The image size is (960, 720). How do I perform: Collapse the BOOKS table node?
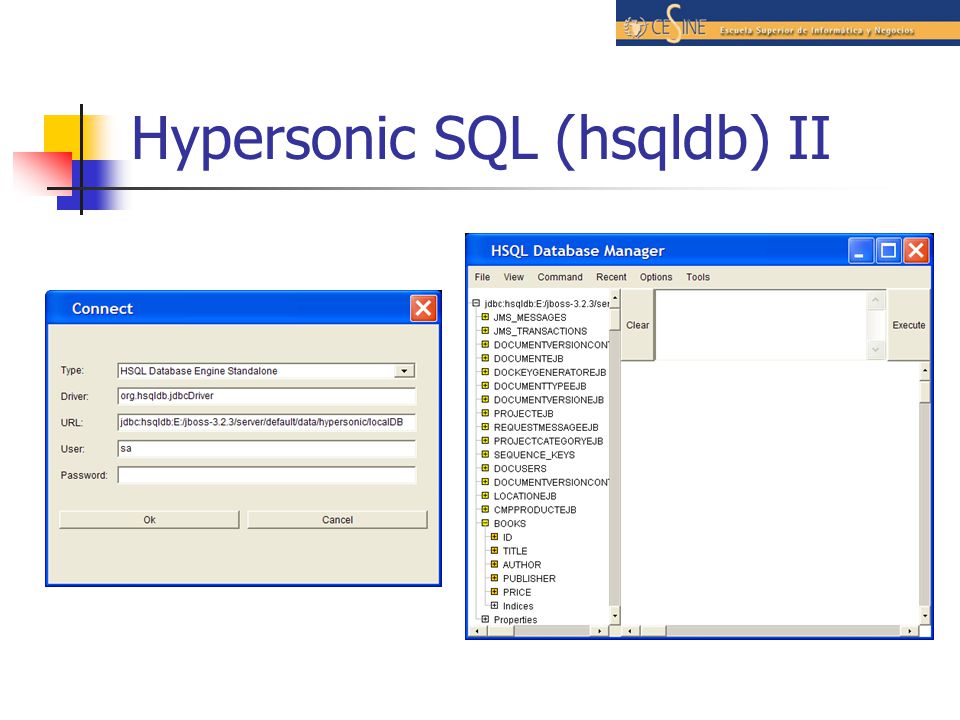pyautogui.click(x=485, y=523)
